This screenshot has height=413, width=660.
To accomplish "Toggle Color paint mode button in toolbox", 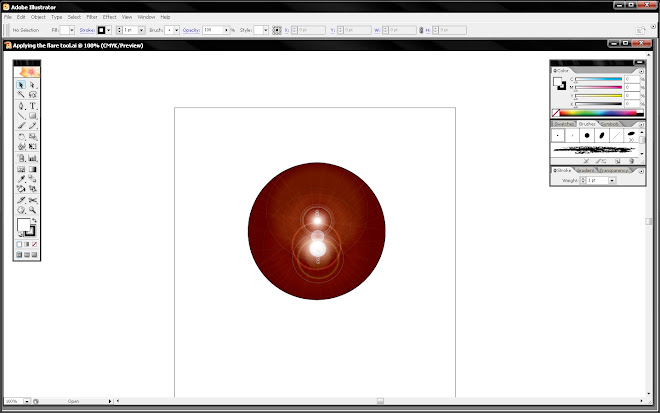I will click(x=19, y=244).
